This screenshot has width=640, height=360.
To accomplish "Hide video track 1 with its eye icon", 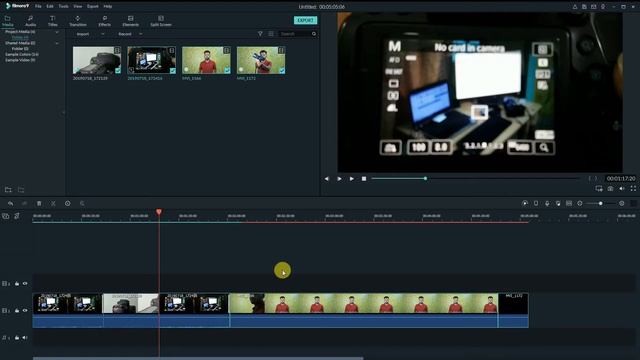I will click(x=25, y=311).
